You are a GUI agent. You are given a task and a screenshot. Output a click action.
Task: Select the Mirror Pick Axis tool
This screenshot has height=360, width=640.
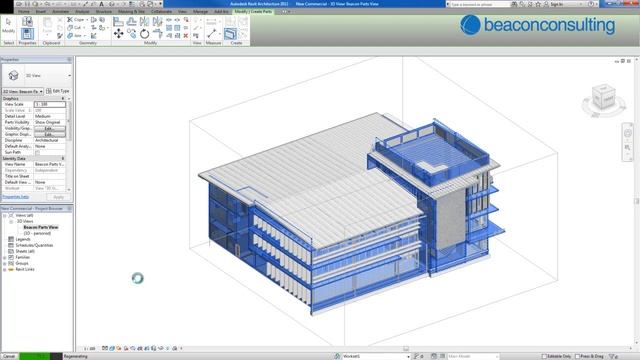point(144,22)
